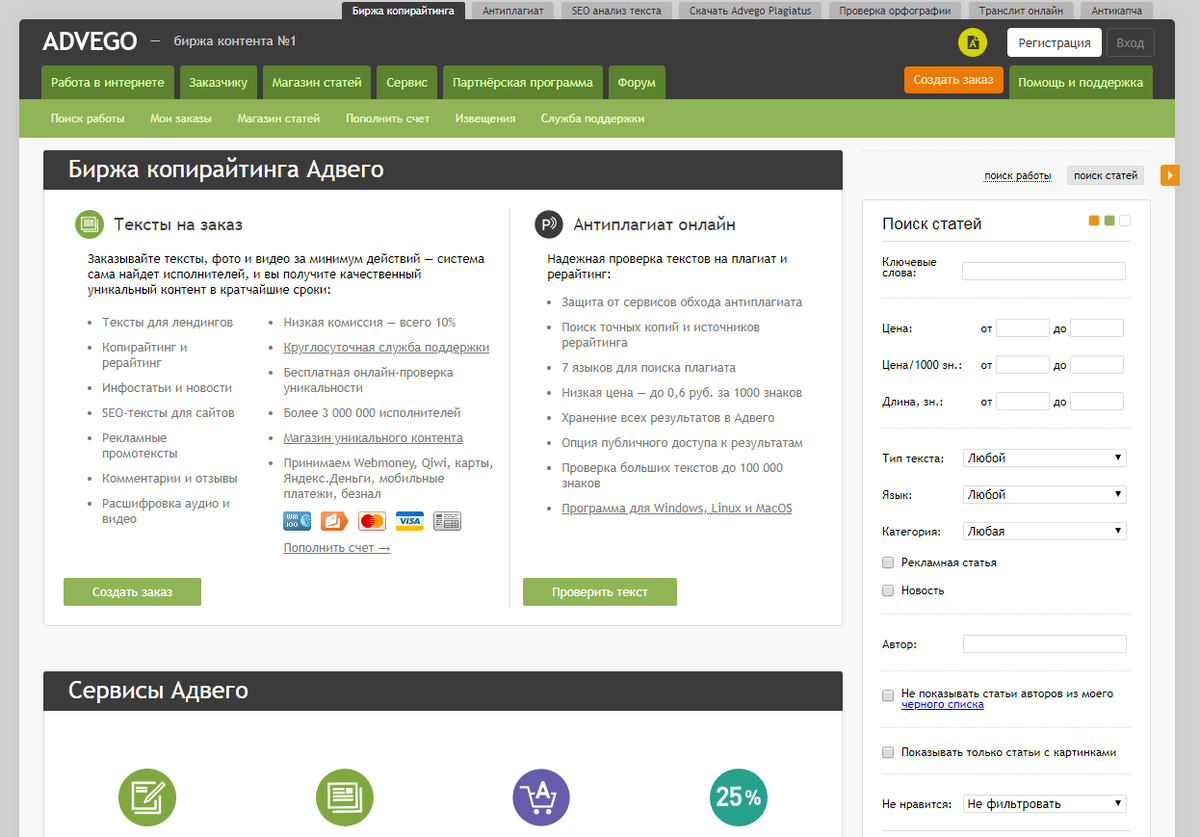Open the 'Заказчику' menu
The image size is (1200, 837).
click(218, 82)
